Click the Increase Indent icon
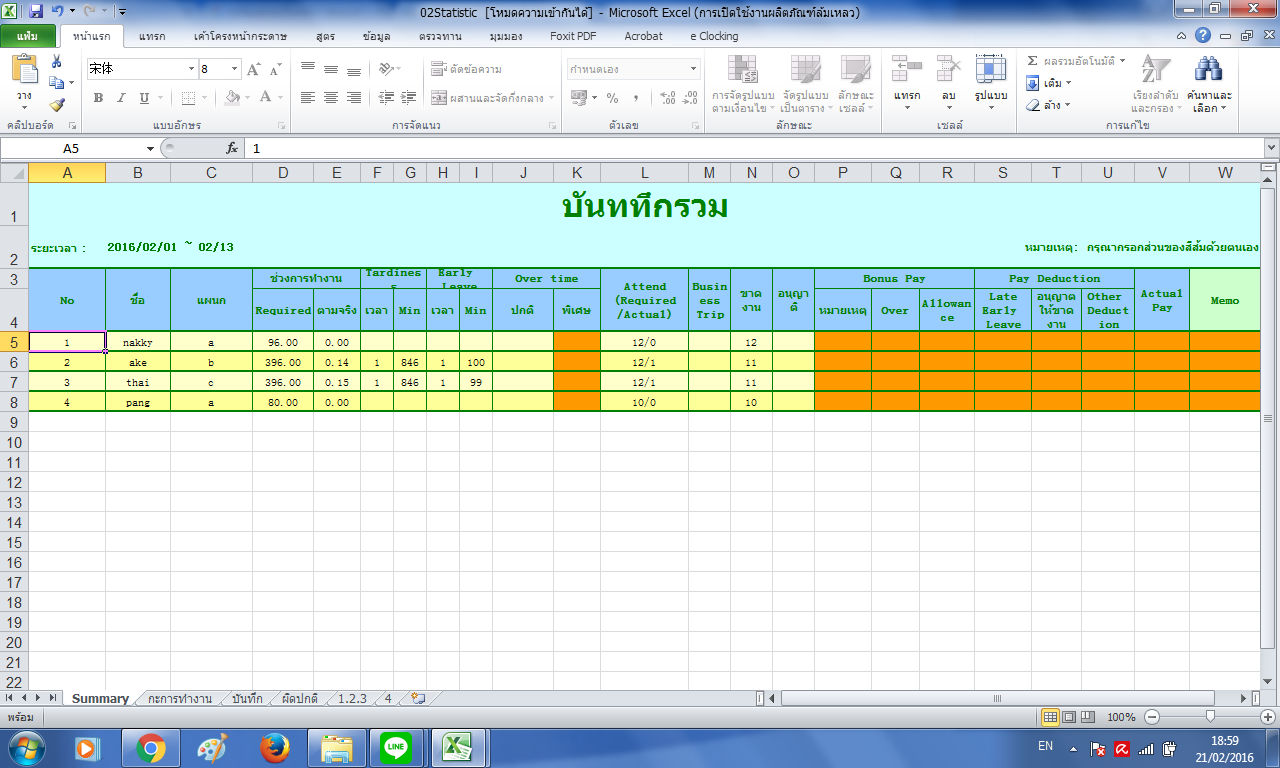 coord(408,98)
